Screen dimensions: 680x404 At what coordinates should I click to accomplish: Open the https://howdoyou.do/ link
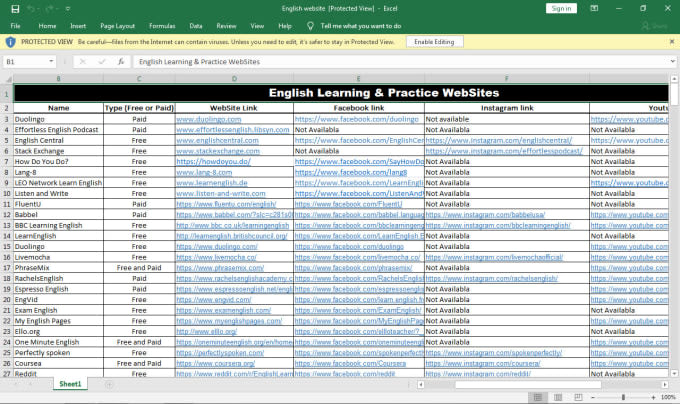pos(213,162)
